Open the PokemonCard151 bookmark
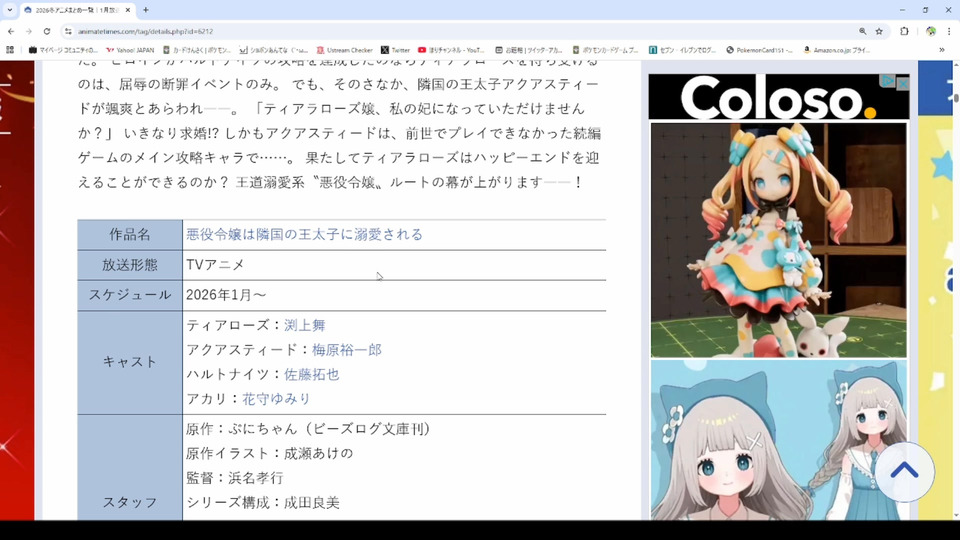This screenshot has width=960, height=540. 759,50
